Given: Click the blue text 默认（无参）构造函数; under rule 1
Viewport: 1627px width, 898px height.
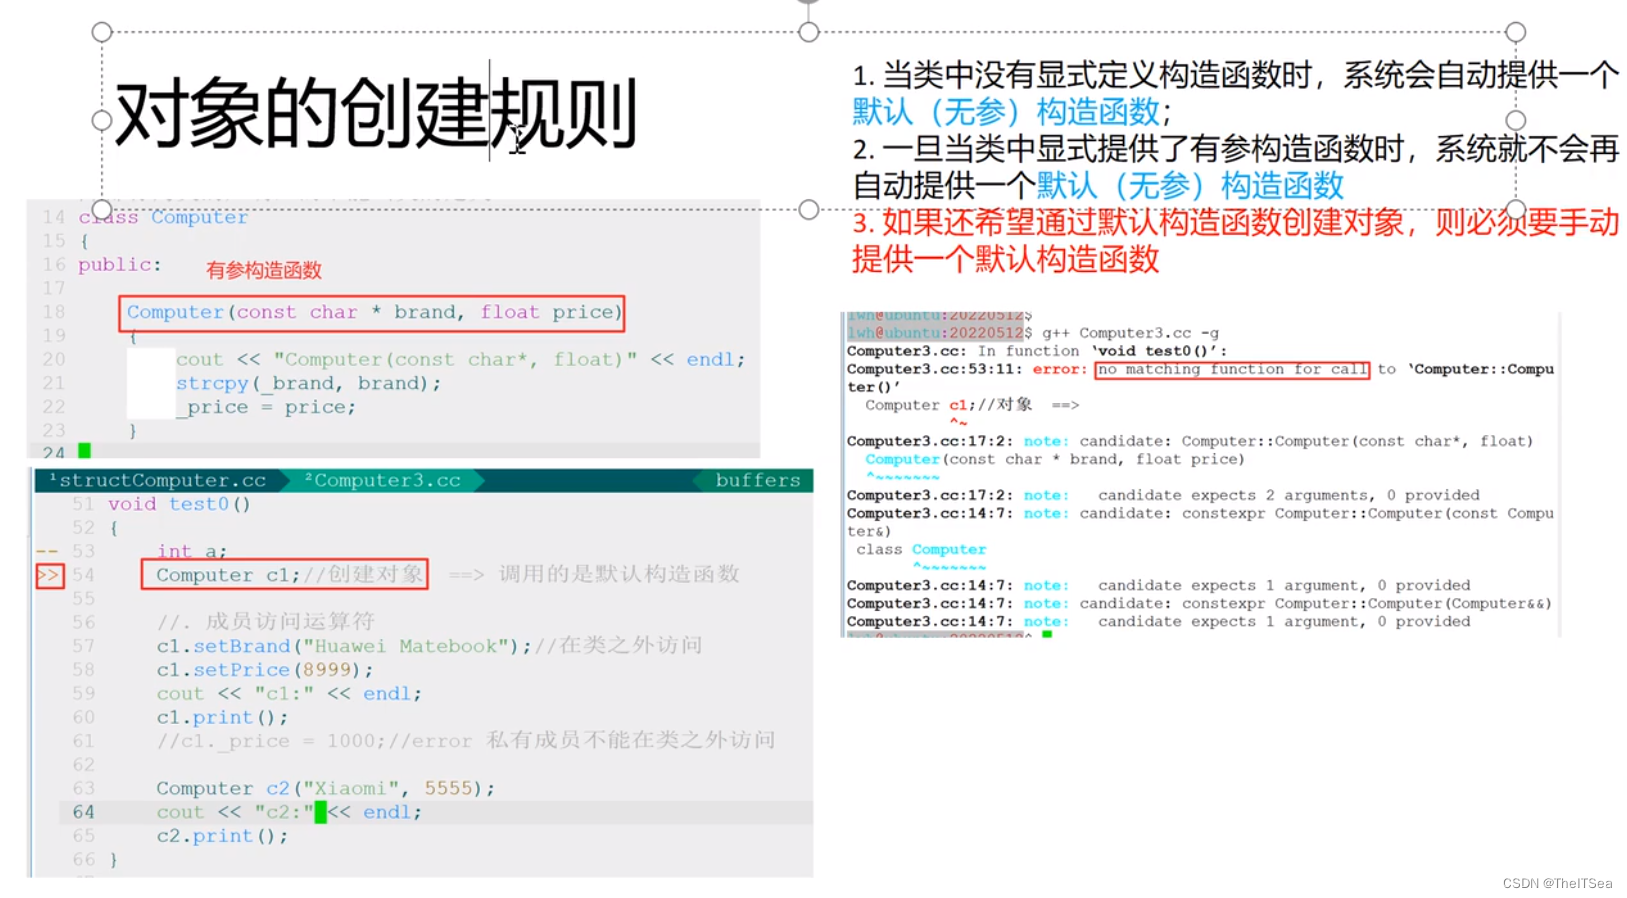Looking at the screenshot, I should click(x=1012, y=112).
